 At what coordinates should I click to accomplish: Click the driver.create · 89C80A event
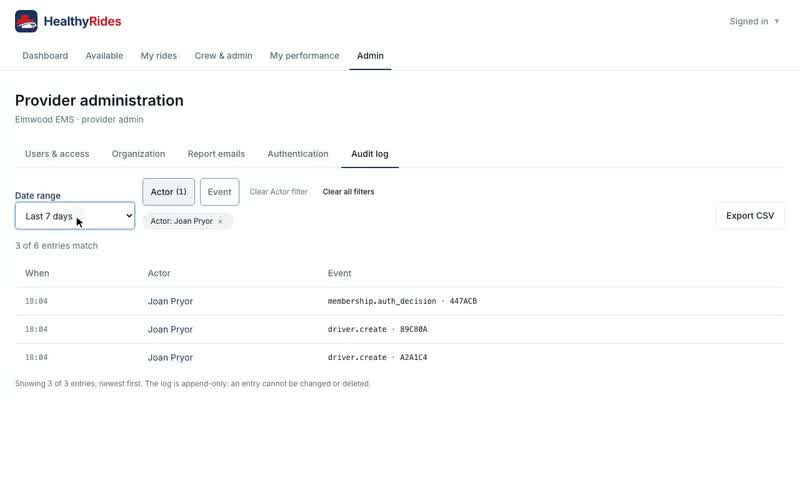[x=378, y=329]
